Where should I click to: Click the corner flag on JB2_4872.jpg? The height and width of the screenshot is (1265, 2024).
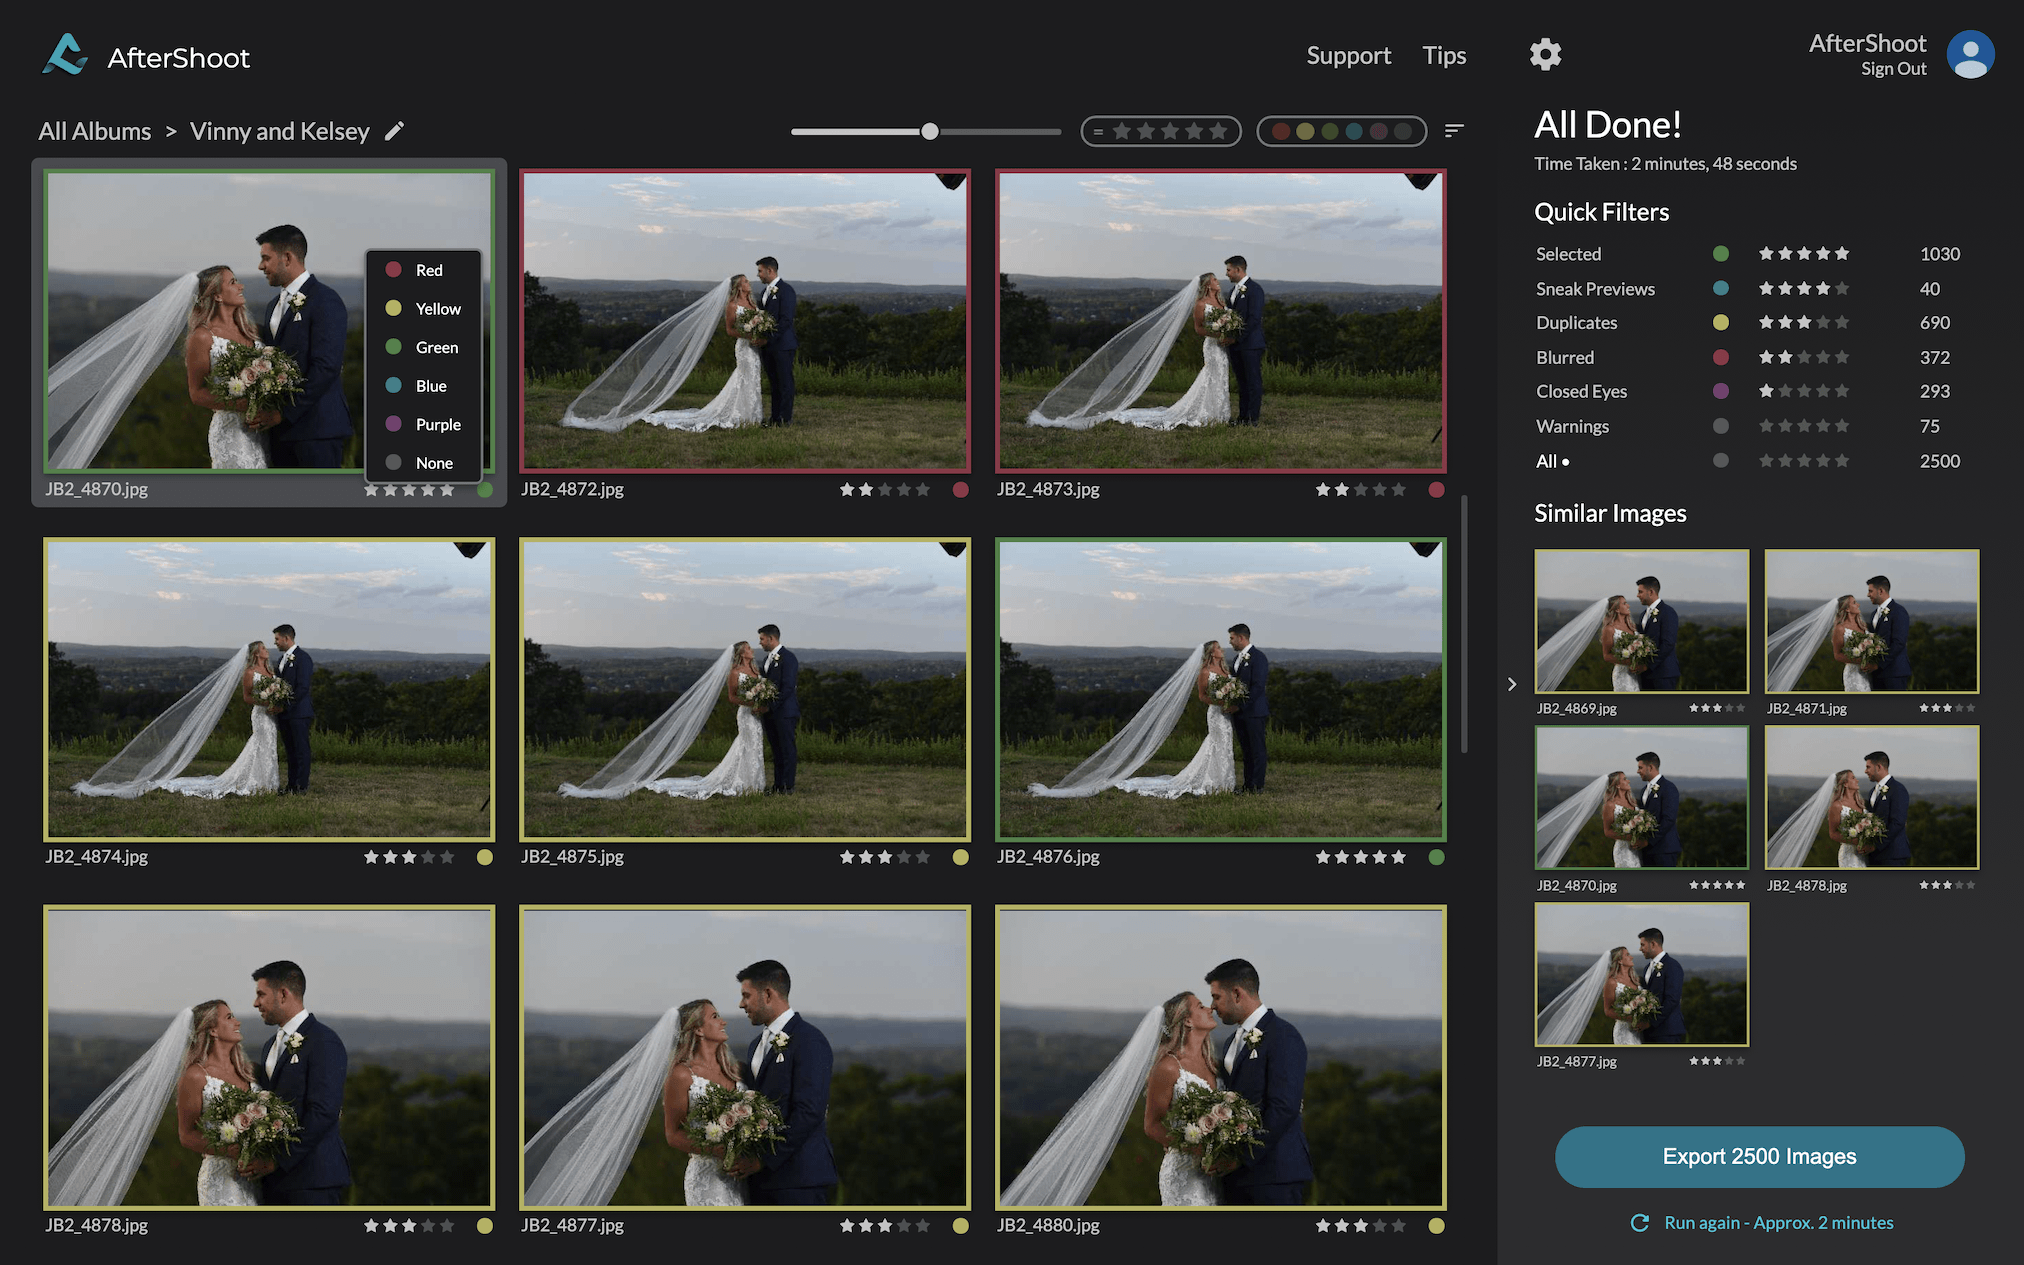[951, 181]
